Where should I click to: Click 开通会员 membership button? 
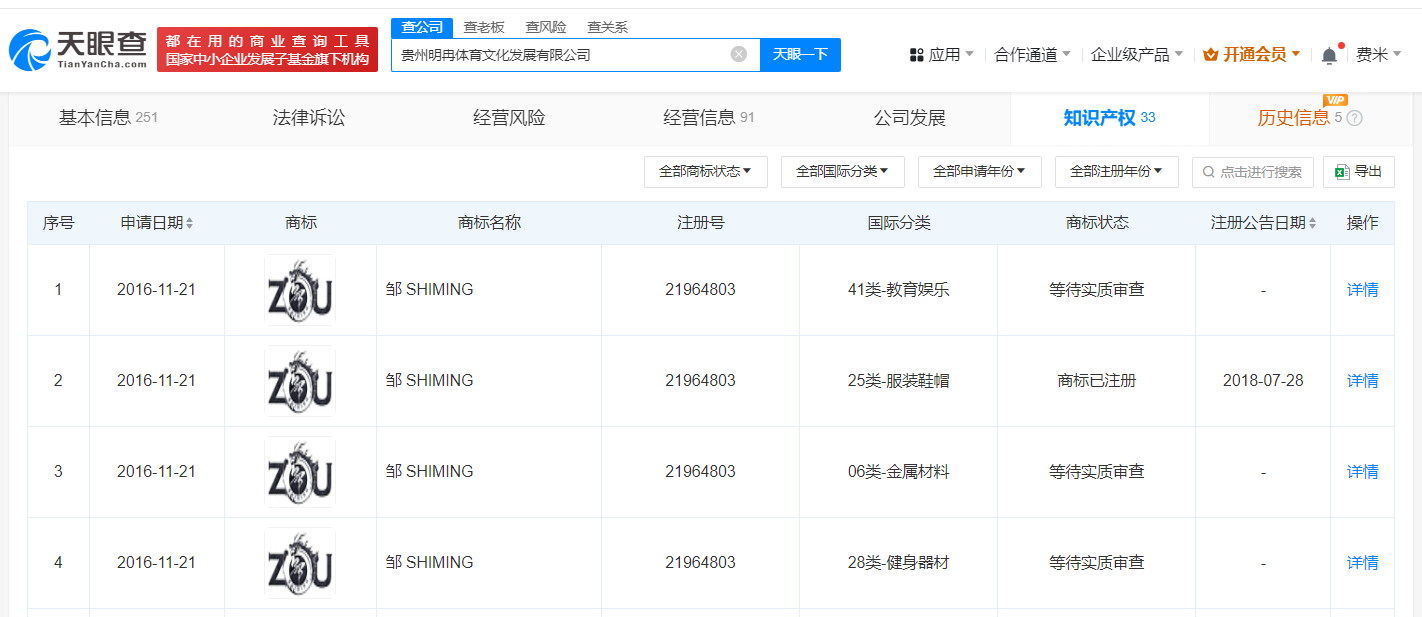pos(1251,55)
